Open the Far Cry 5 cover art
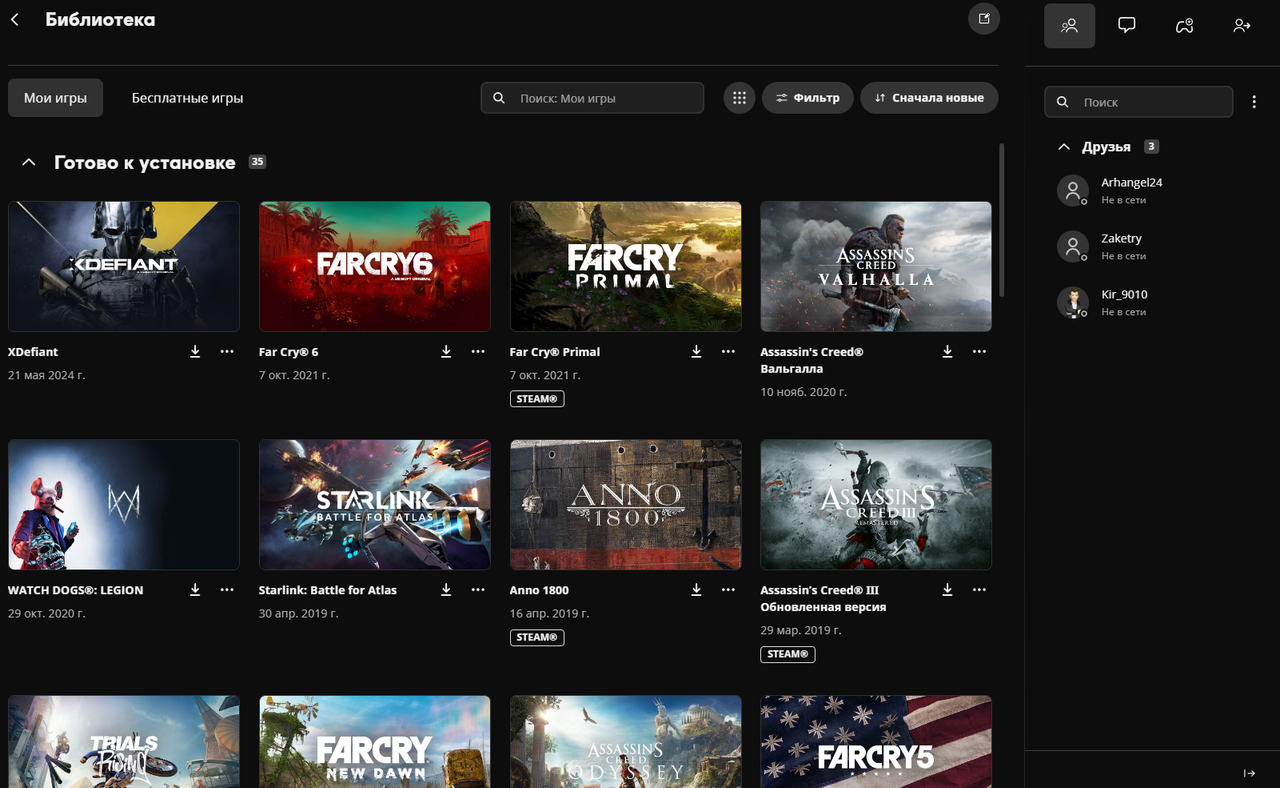This screenshot has width=1280, height=788. pos(876,741)
